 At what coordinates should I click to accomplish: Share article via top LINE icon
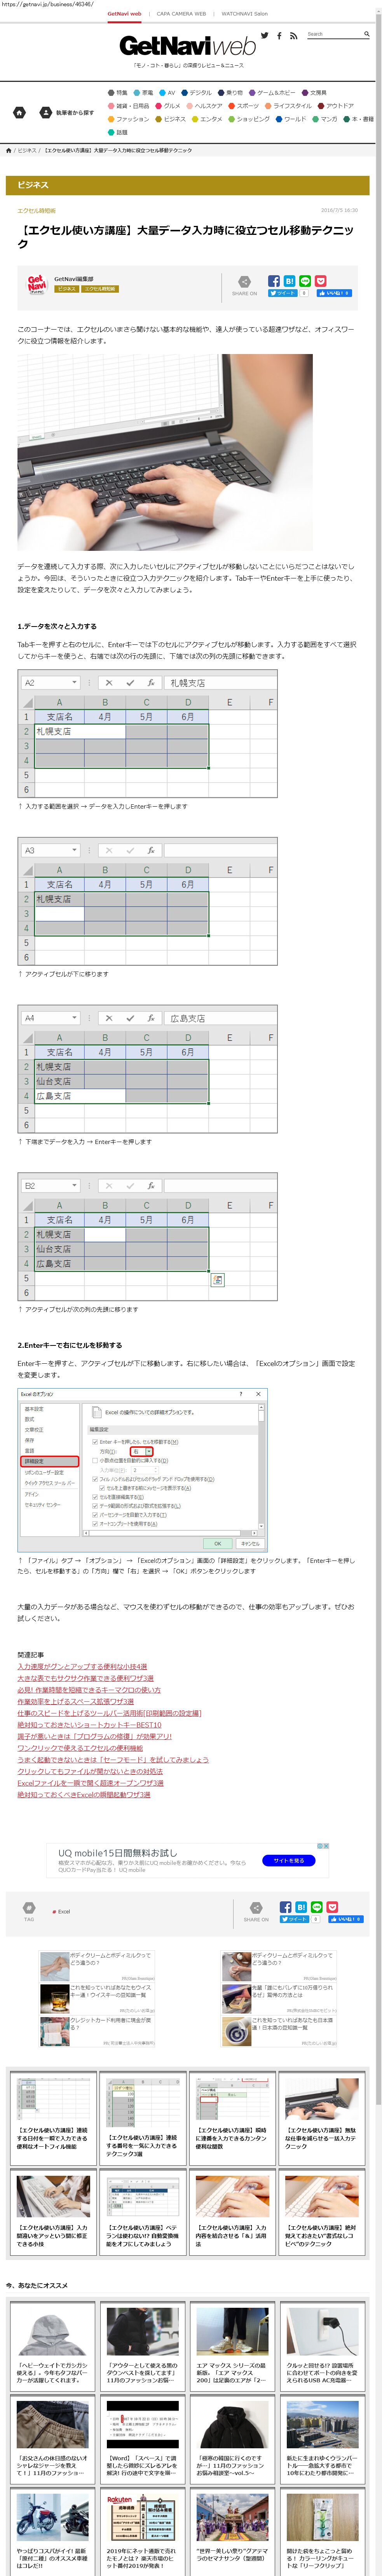pos(305,281)
